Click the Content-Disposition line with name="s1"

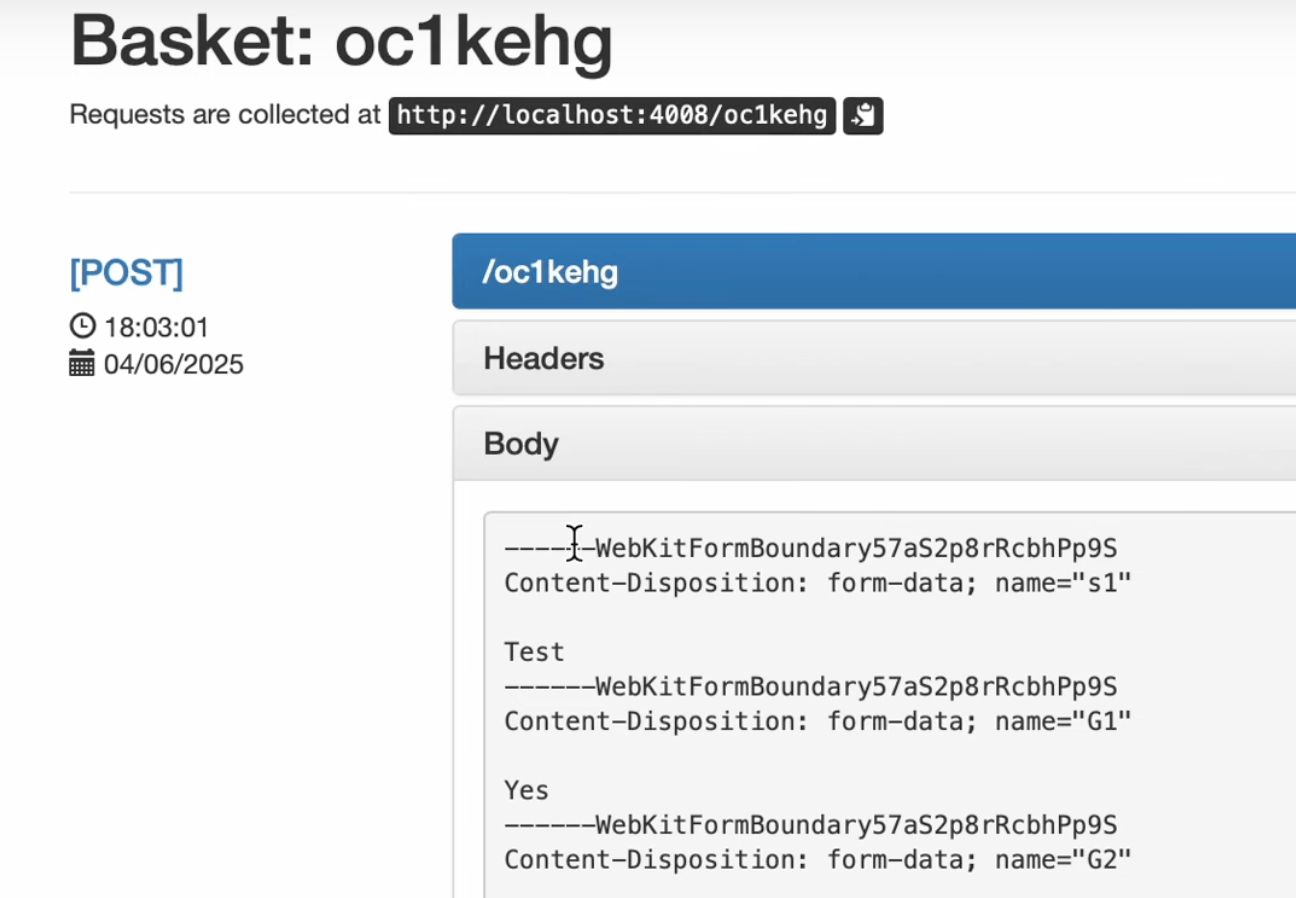(x=817, y=583)
